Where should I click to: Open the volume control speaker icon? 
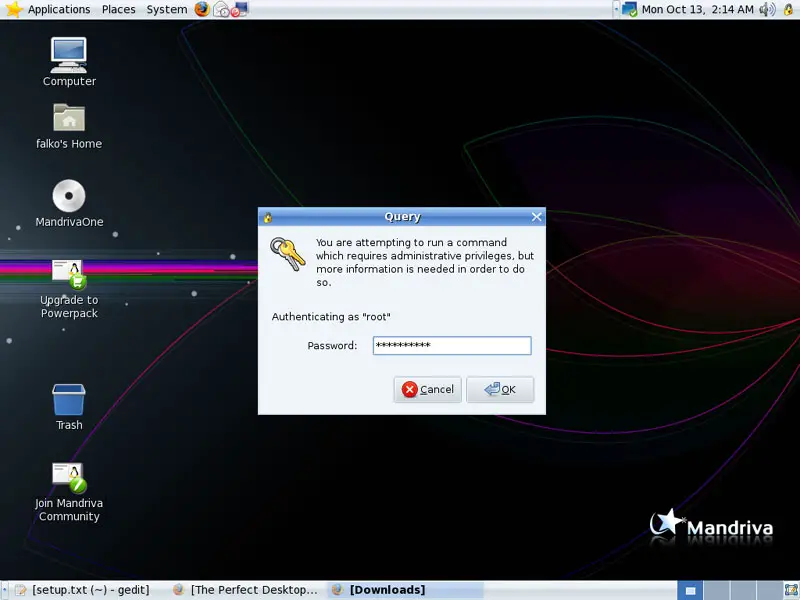coord(767,9)
